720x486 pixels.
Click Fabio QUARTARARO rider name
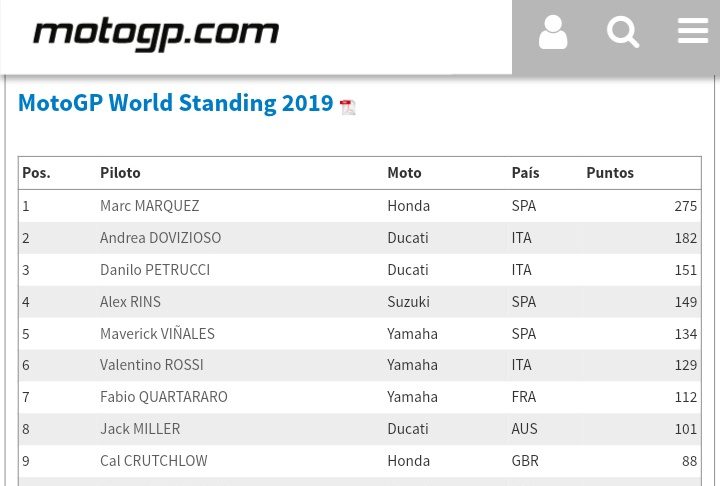pos(164,397)
